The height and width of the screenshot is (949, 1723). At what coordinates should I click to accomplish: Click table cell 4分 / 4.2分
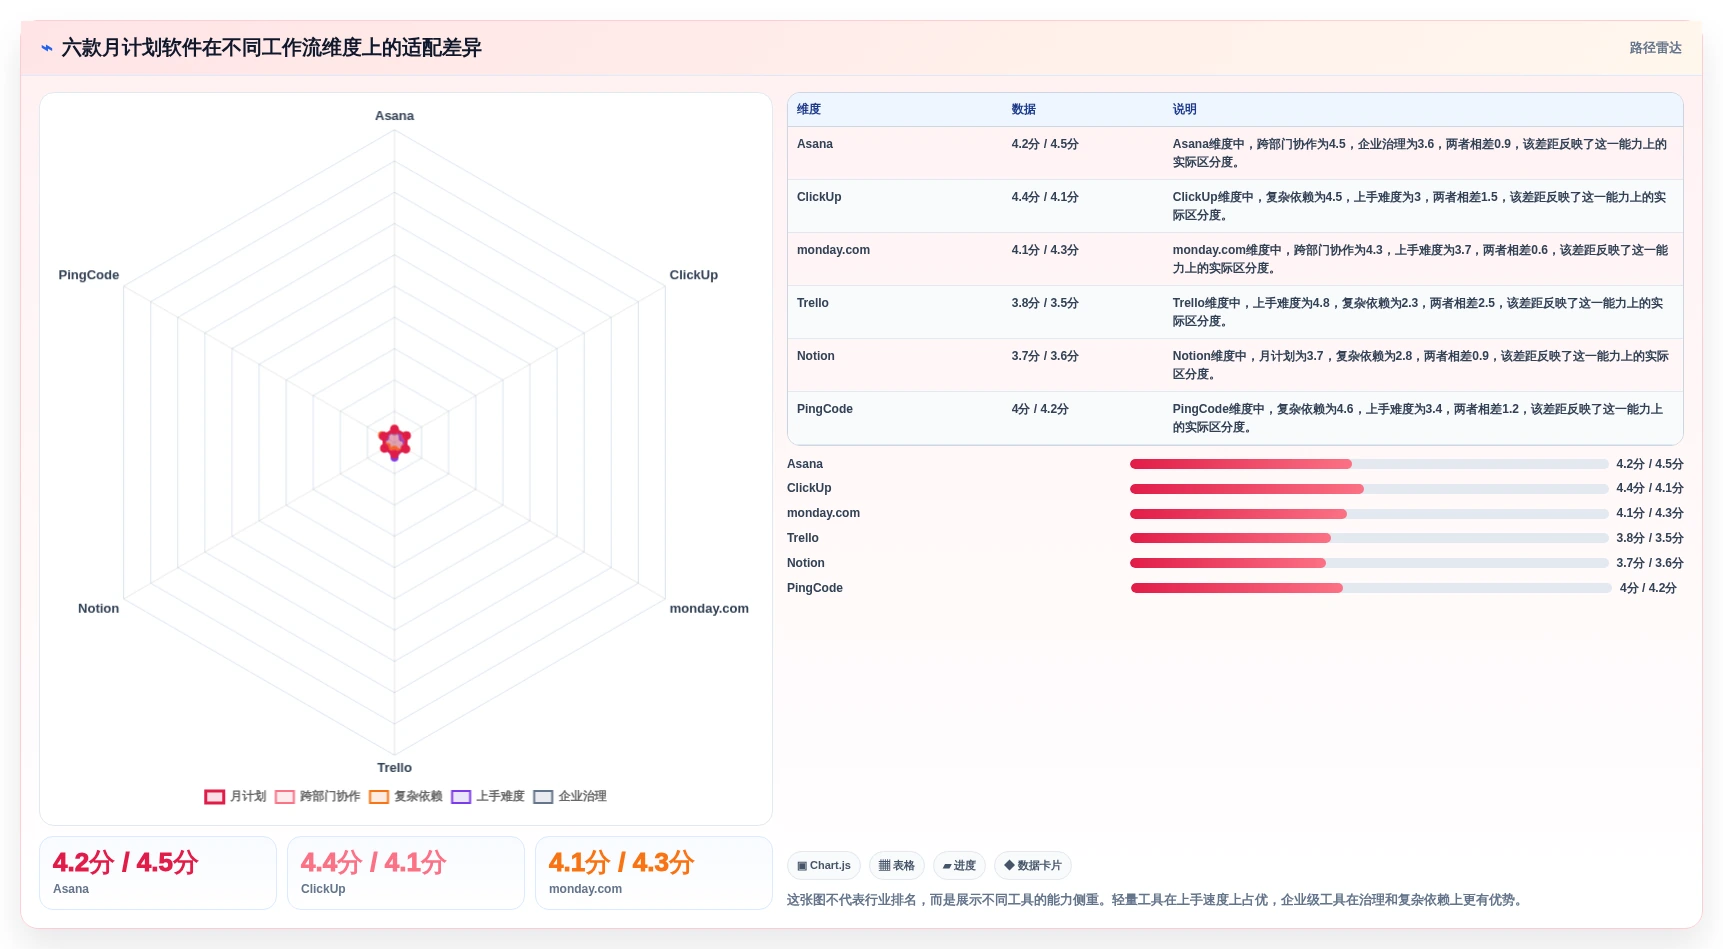pos(1040,409)
